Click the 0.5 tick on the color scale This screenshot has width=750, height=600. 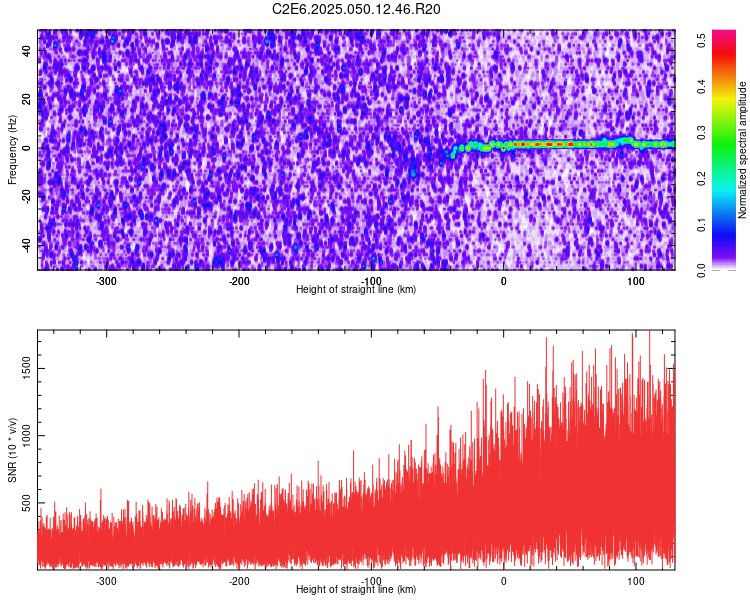coord(701,40)
